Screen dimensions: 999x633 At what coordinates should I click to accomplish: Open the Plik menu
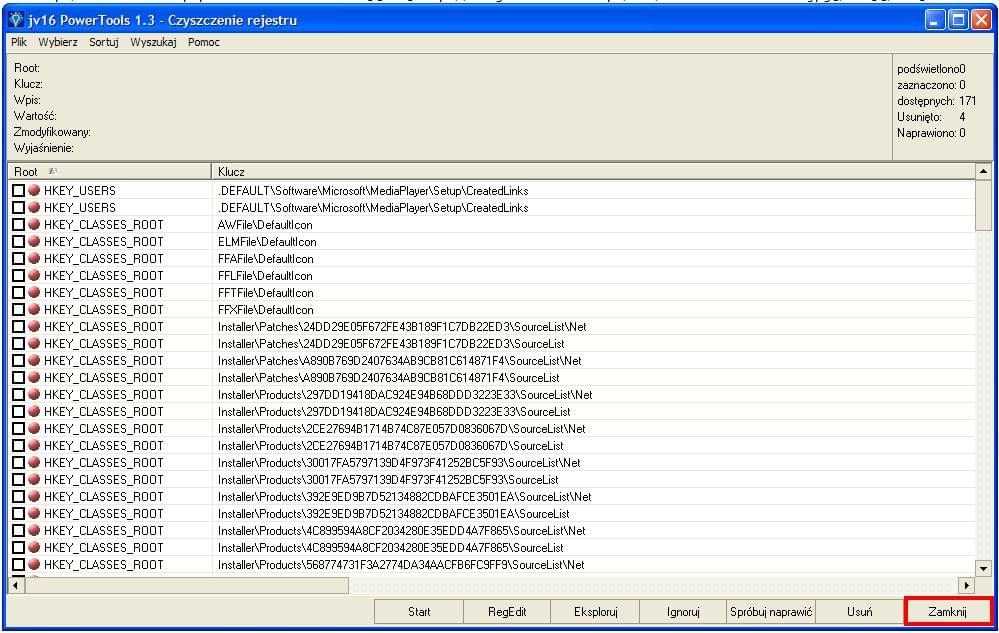point(19,42)
